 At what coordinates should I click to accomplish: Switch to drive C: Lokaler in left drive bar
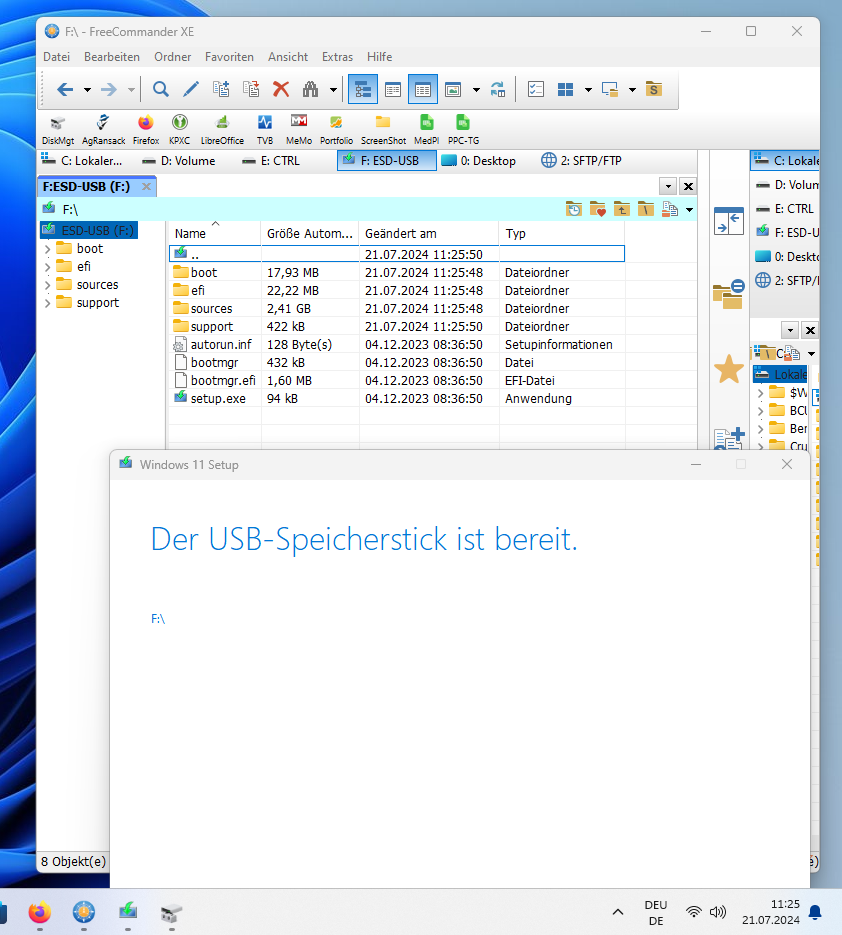pos(82,160)
